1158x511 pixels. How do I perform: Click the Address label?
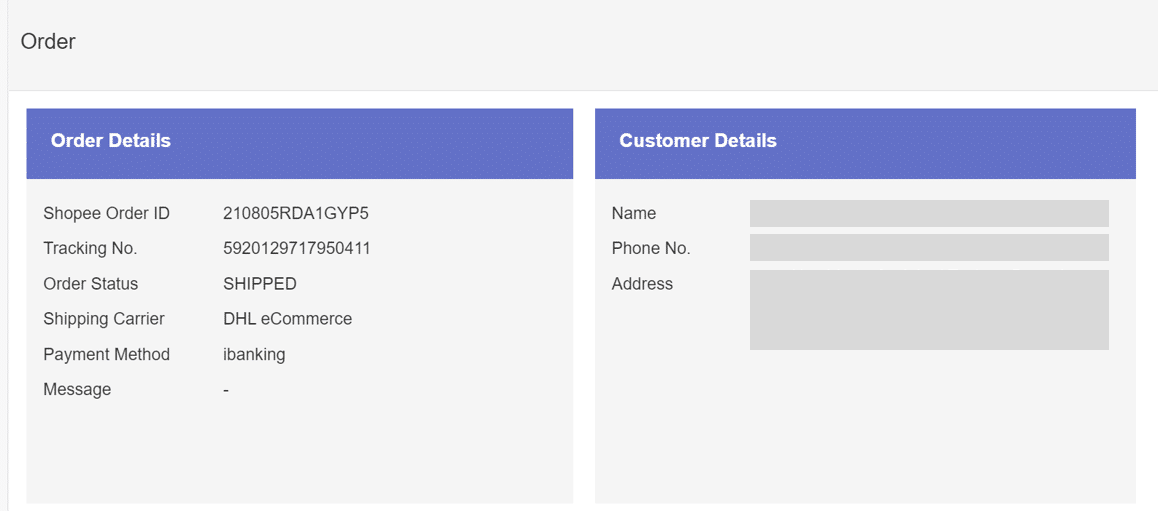[x=642, y=284]
